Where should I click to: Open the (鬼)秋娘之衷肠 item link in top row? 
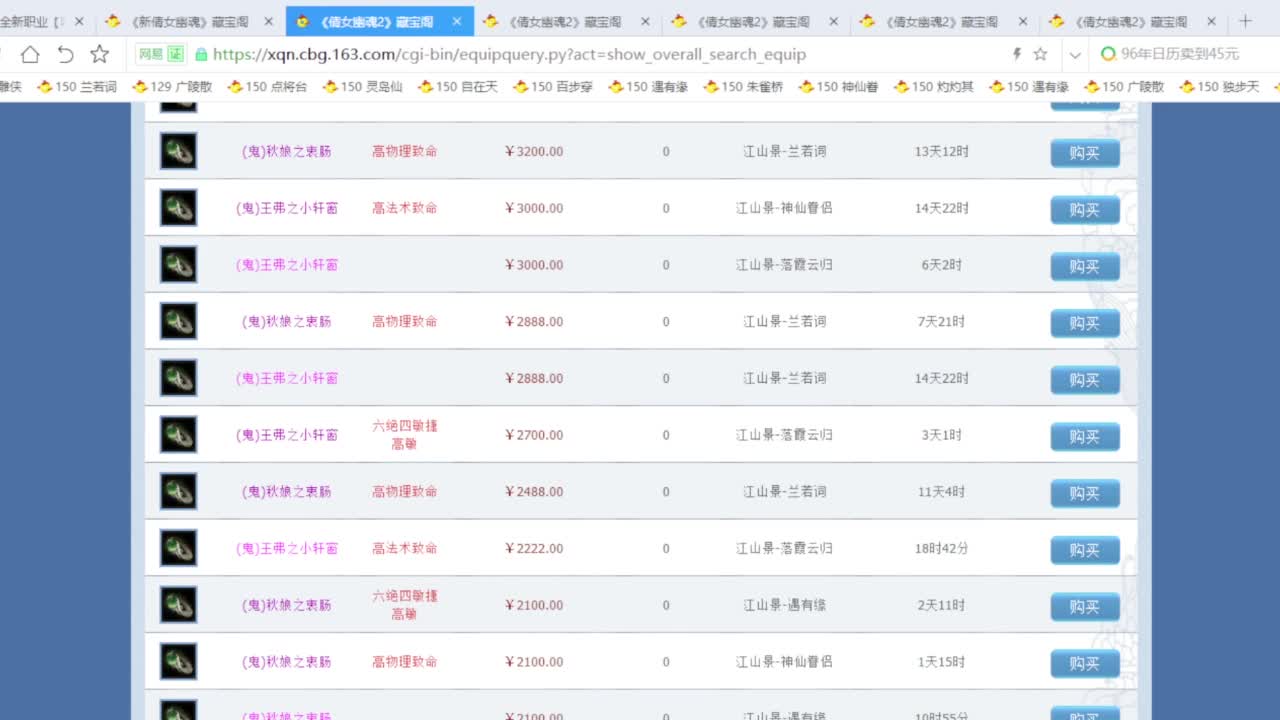pyautogui.click(x=289, y=152)
